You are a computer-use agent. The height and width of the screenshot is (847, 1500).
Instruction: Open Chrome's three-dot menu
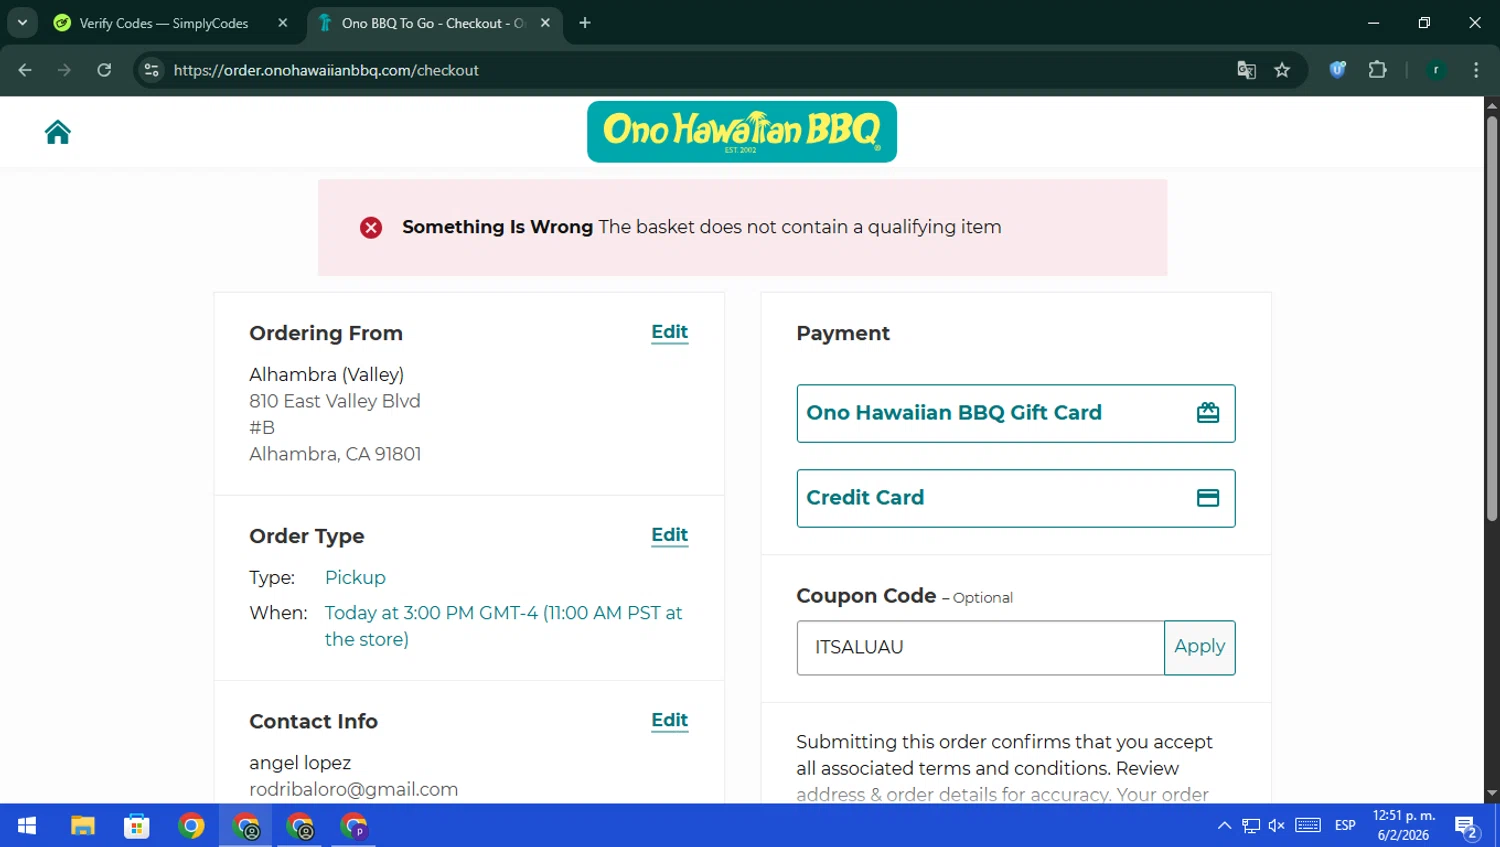click(1476, 70)
